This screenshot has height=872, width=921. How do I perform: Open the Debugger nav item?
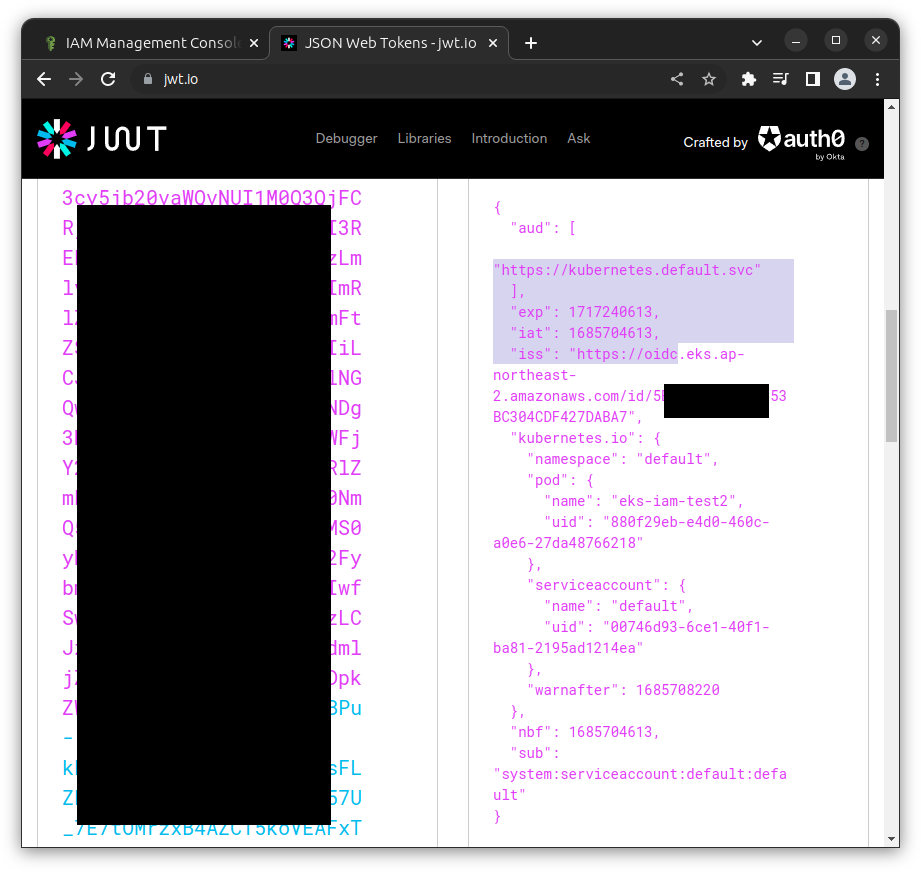pos(347,139)
